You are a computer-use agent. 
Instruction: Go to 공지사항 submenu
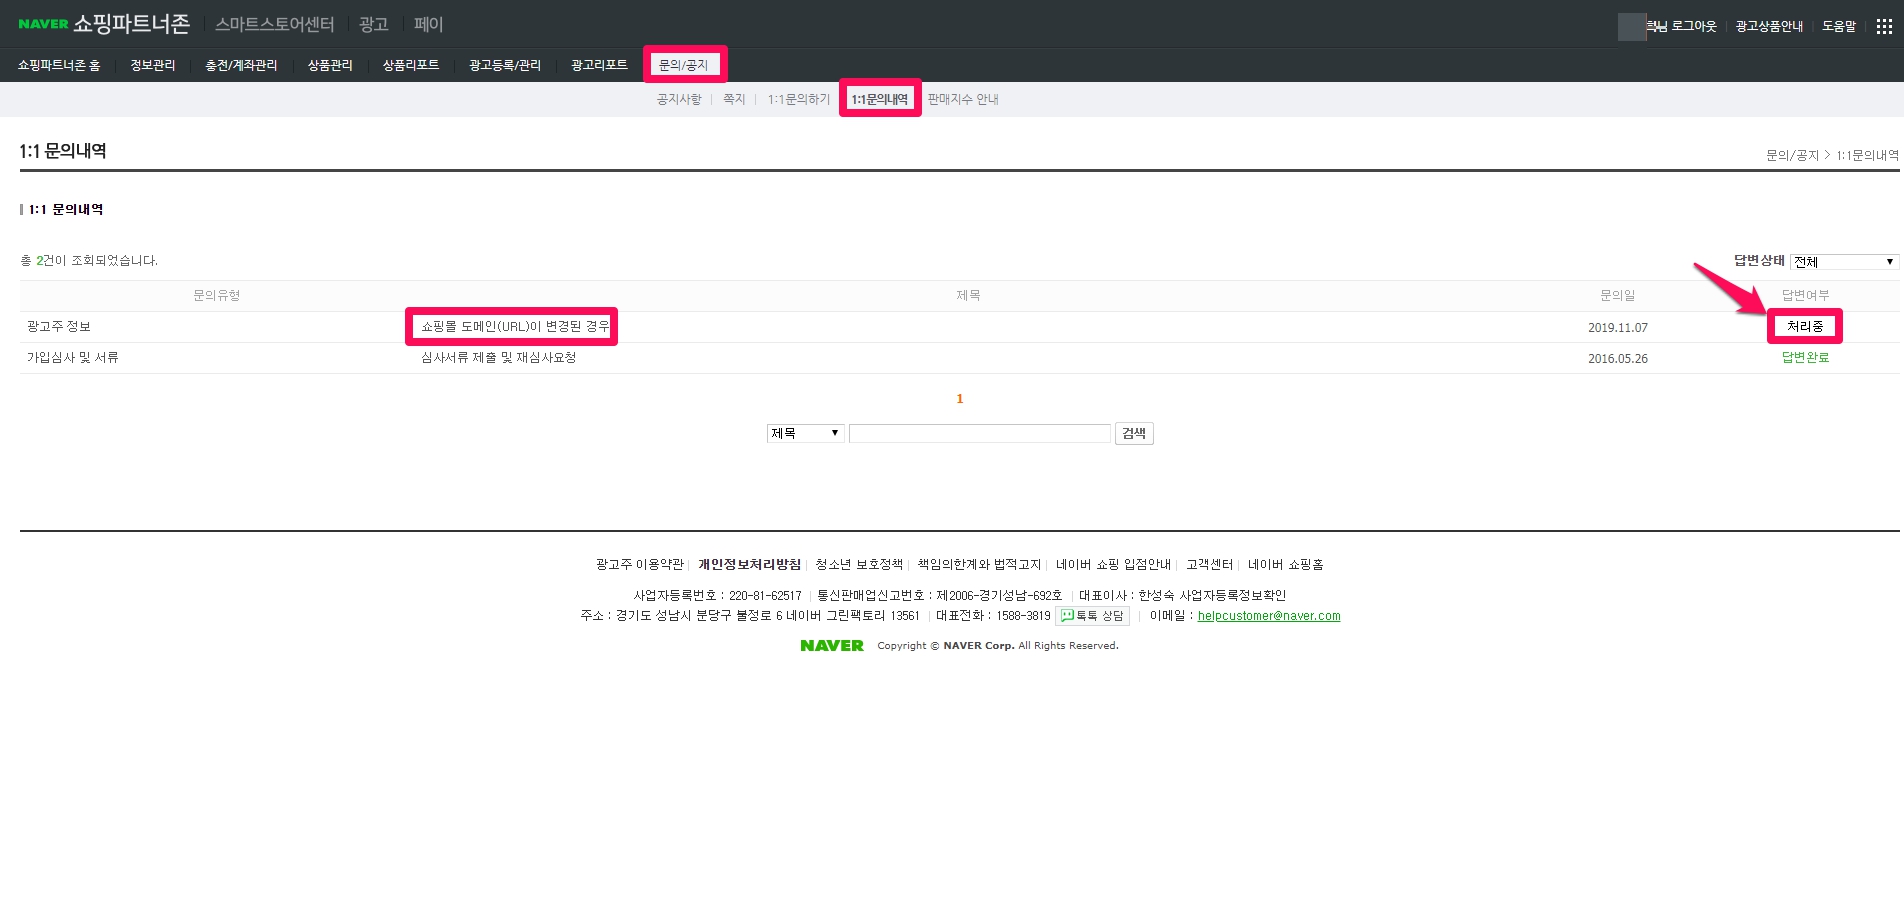pos(679,99)
